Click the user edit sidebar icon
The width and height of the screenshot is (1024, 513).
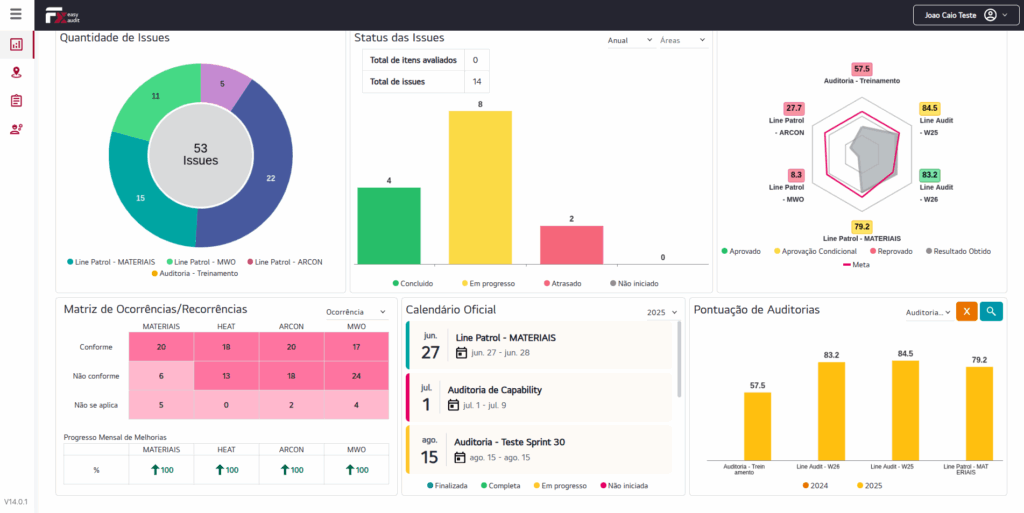pyautogui.click(x=16, y=129)
